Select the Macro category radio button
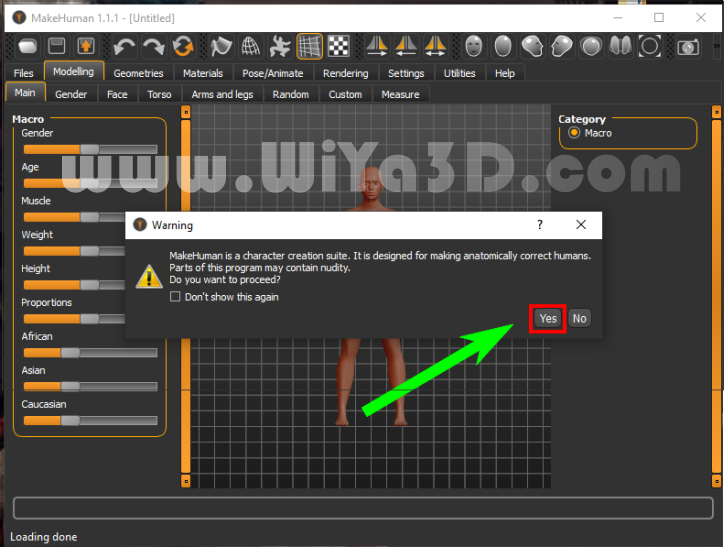 [x=574, y=133]
